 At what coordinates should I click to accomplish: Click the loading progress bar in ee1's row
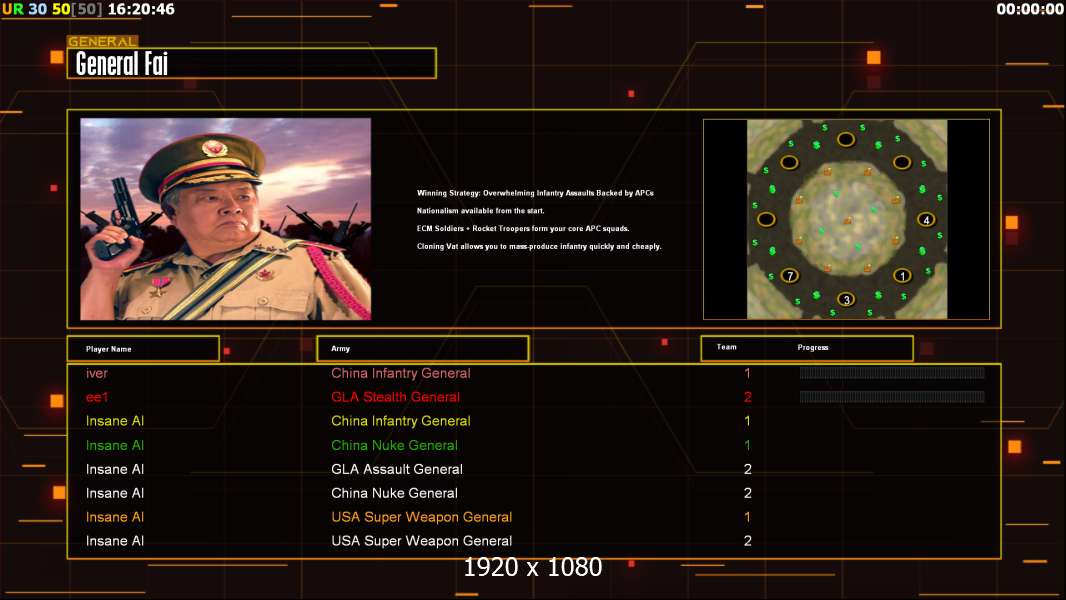pyautogui.click(x=892, y=397)
